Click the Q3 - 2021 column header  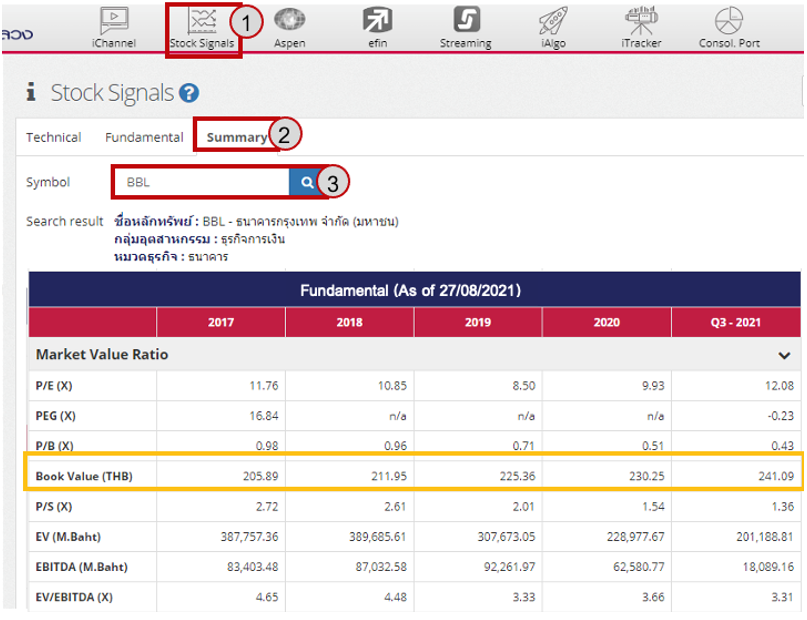pyautogui.click(x=736, y=323)
